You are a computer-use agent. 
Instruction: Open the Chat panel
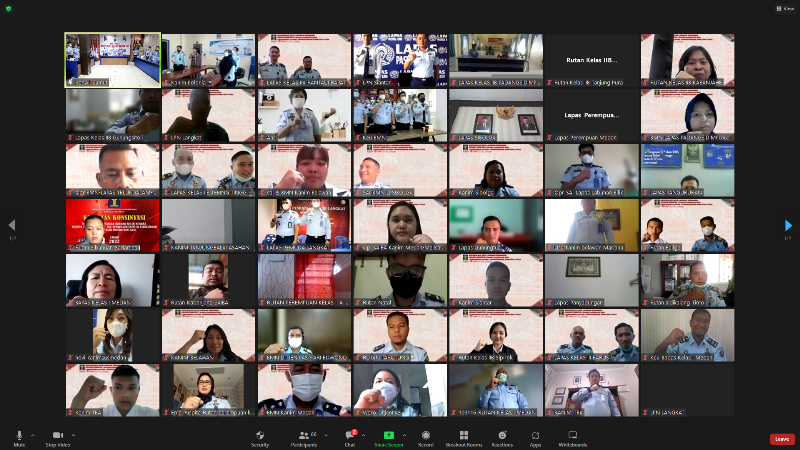[x=351, y=436]
